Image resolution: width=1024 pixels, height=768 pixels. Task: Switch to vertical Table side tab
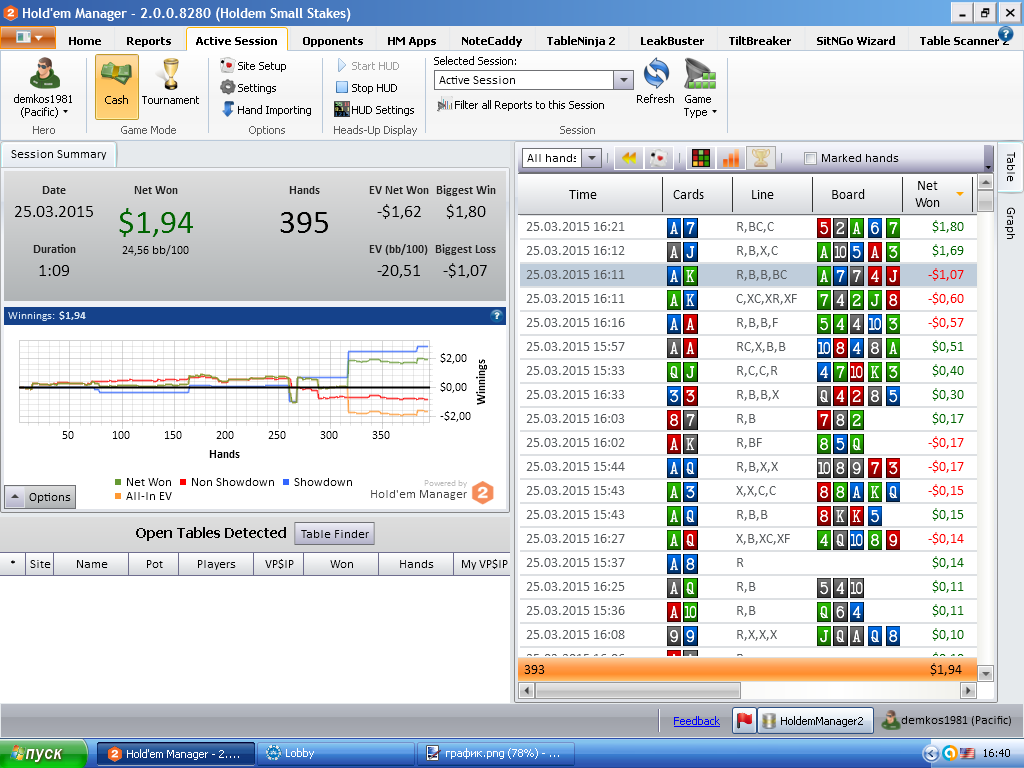(x=1010, y=167)
